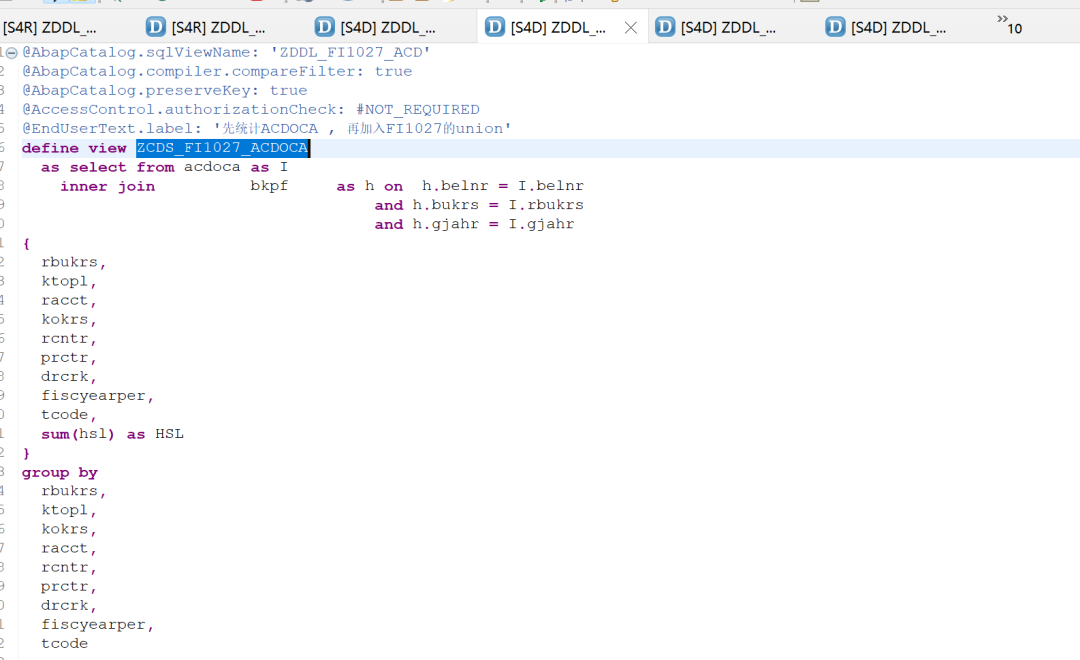Click rcntr in the group by clause
The image size is (1080, 660).
pyautogui.click(x=65, y=568)
